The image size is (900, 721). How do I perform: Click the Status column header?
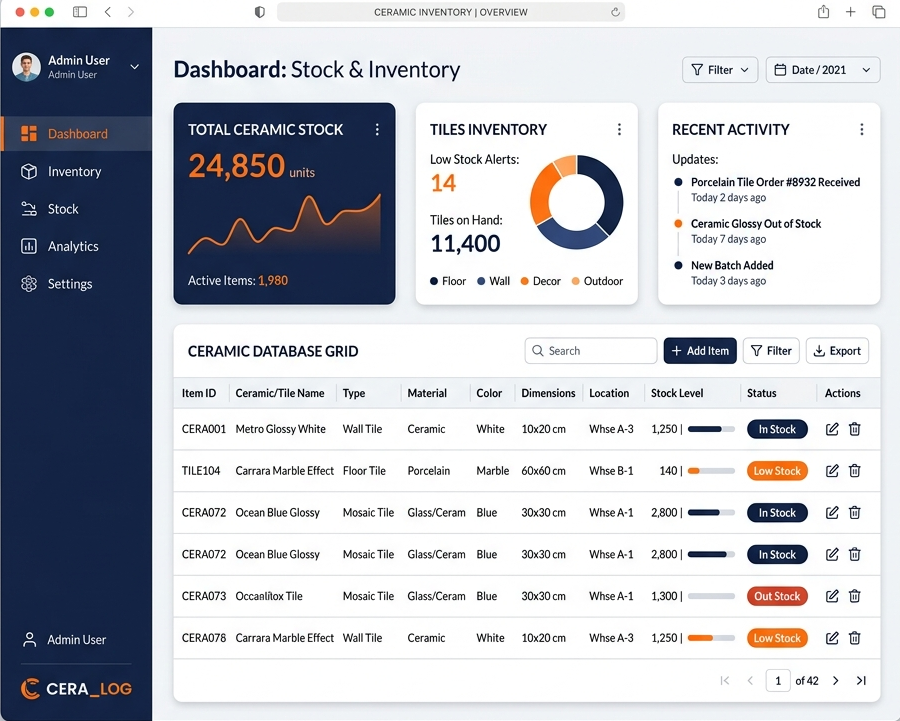(x=761, y=393)
